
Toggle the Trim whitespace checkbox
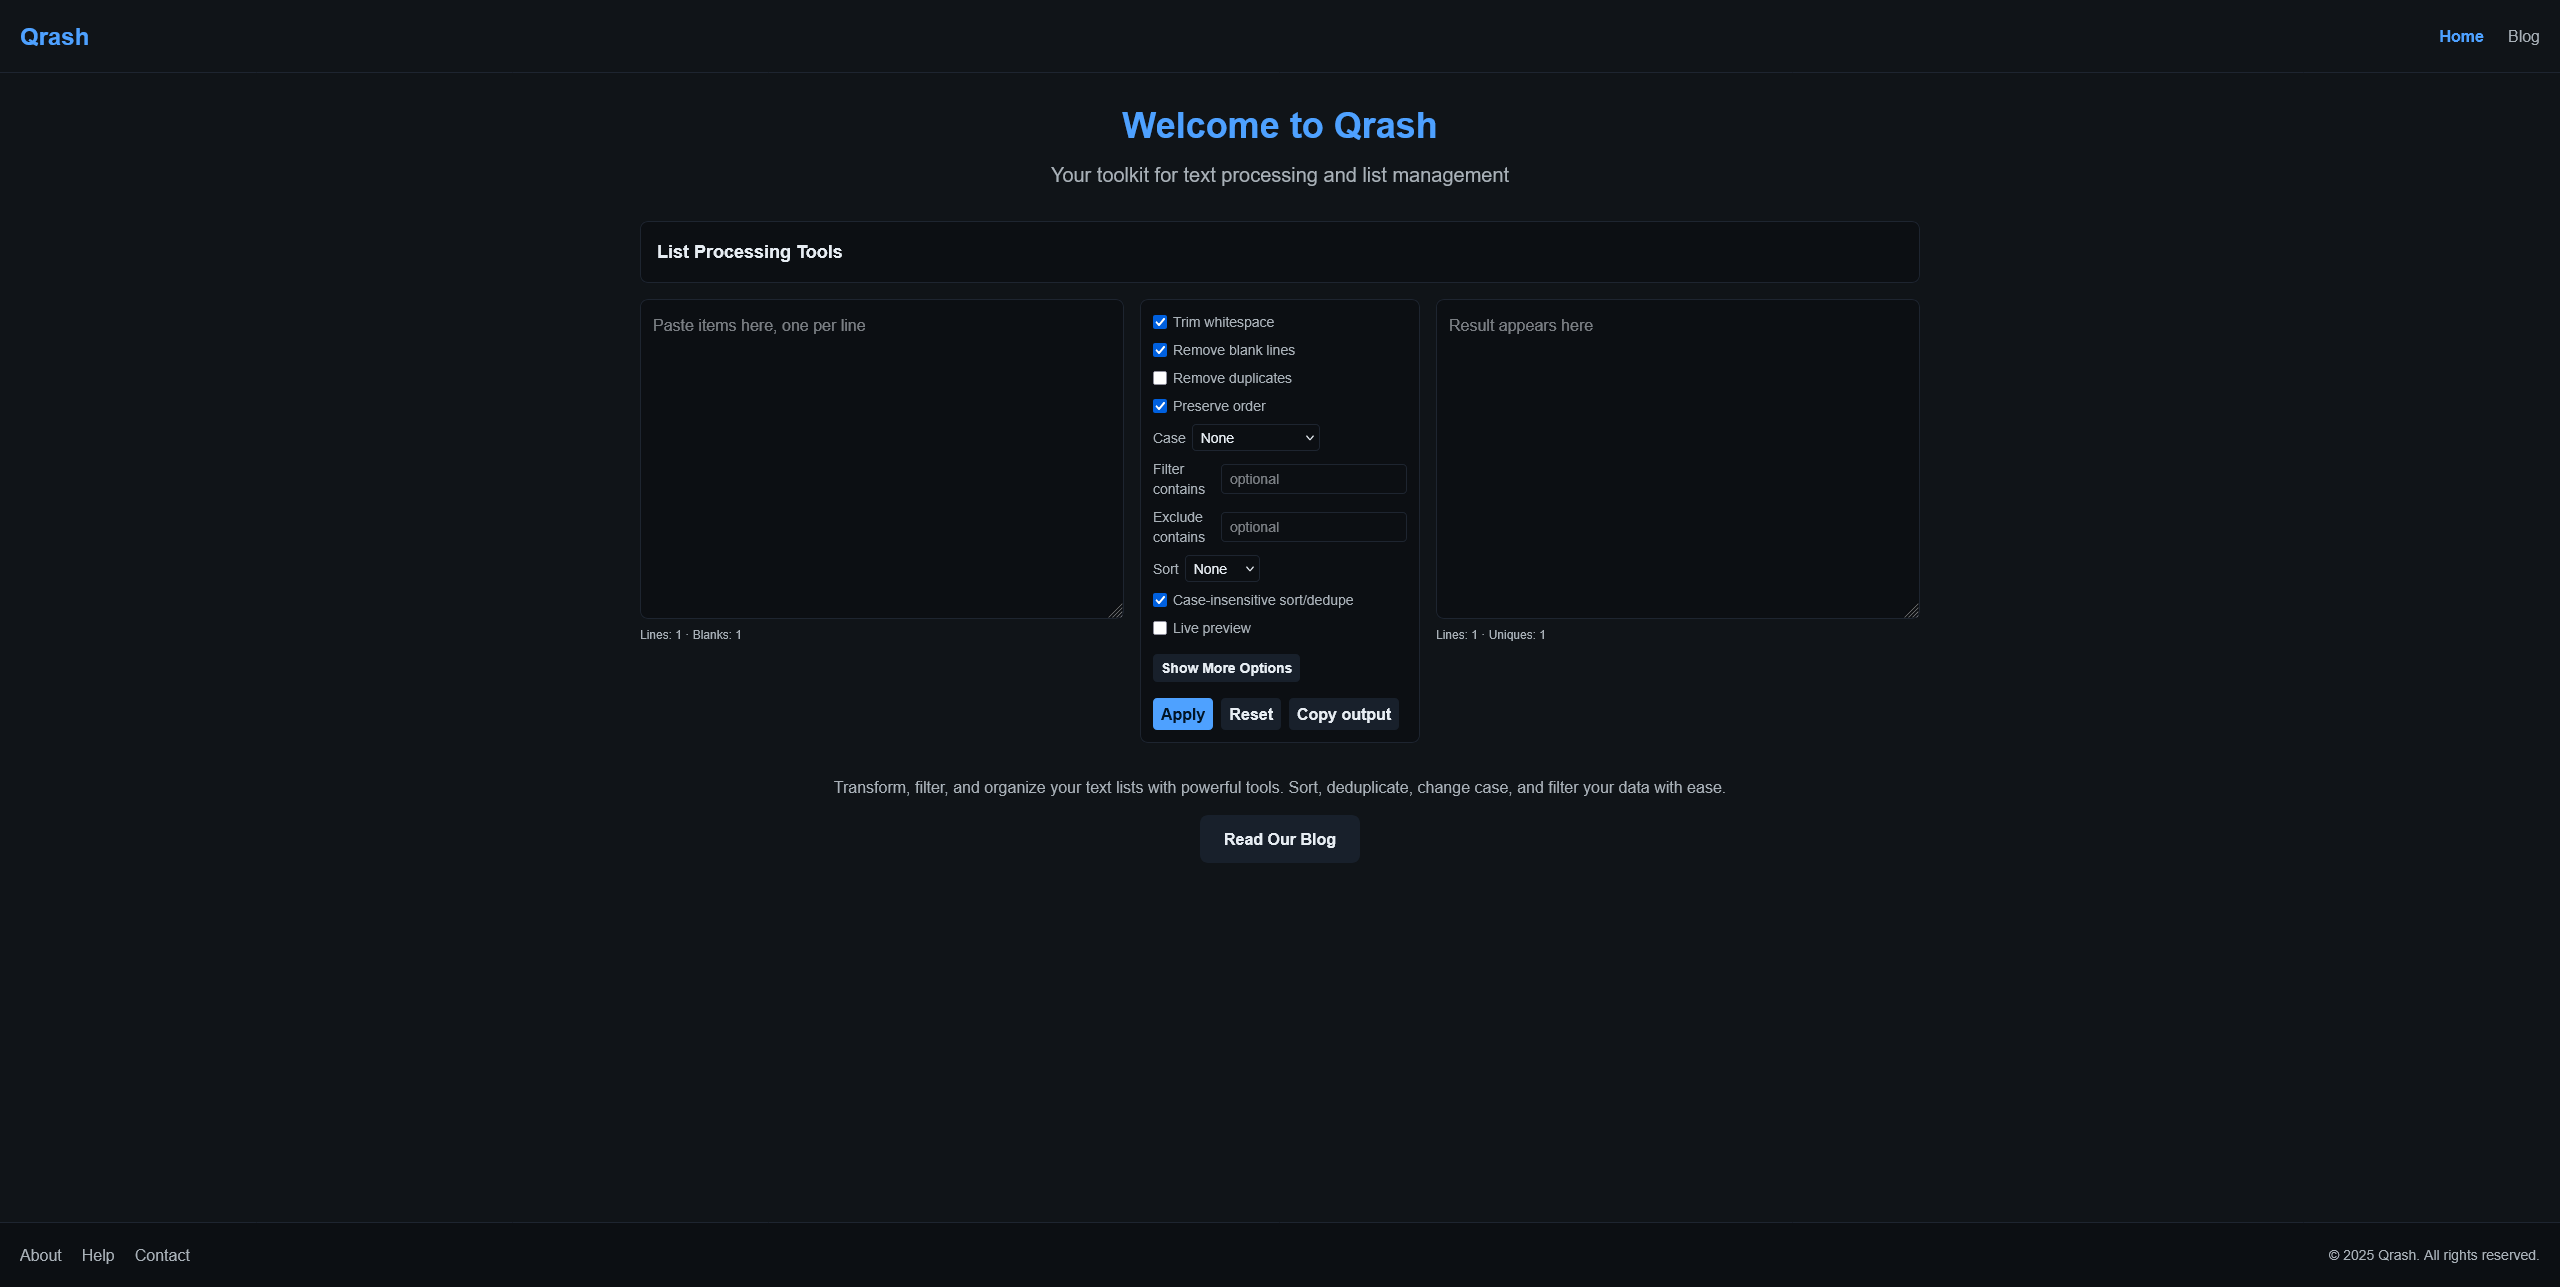click(x=1160, y=322)
